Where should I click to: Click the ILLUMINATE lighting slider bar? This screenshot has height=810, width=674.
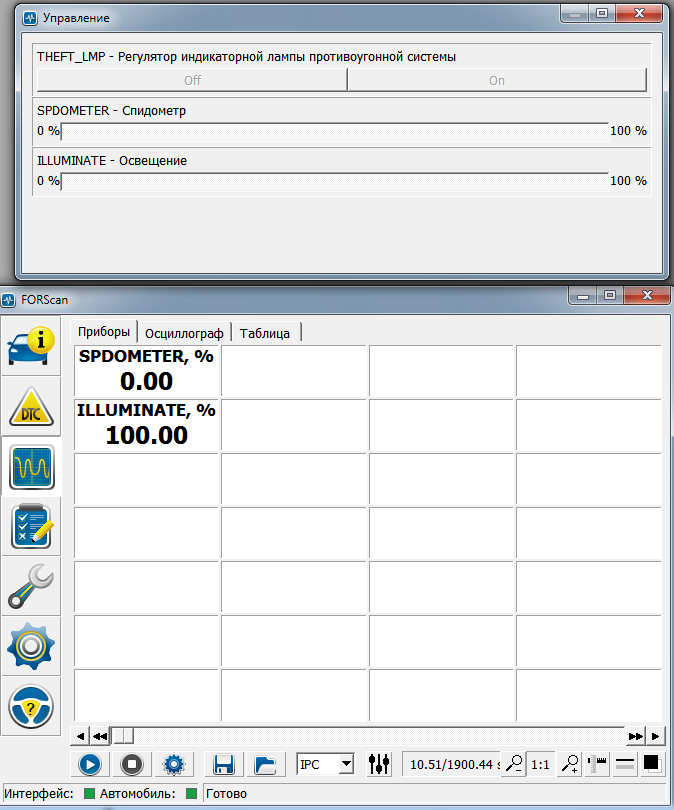pyautogui.click(x=334, y=181)
